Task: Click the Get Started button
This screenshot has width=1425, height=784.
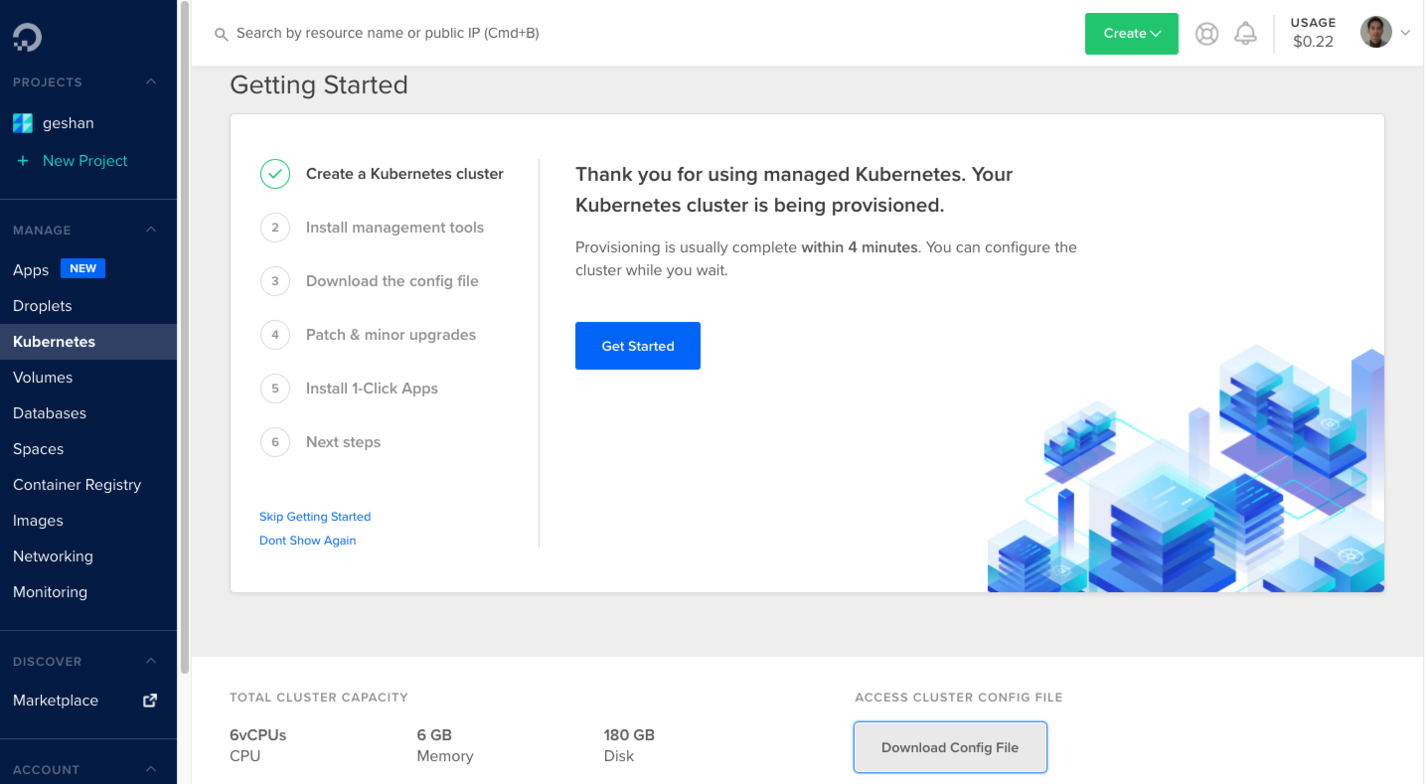Action: [637, 346]
